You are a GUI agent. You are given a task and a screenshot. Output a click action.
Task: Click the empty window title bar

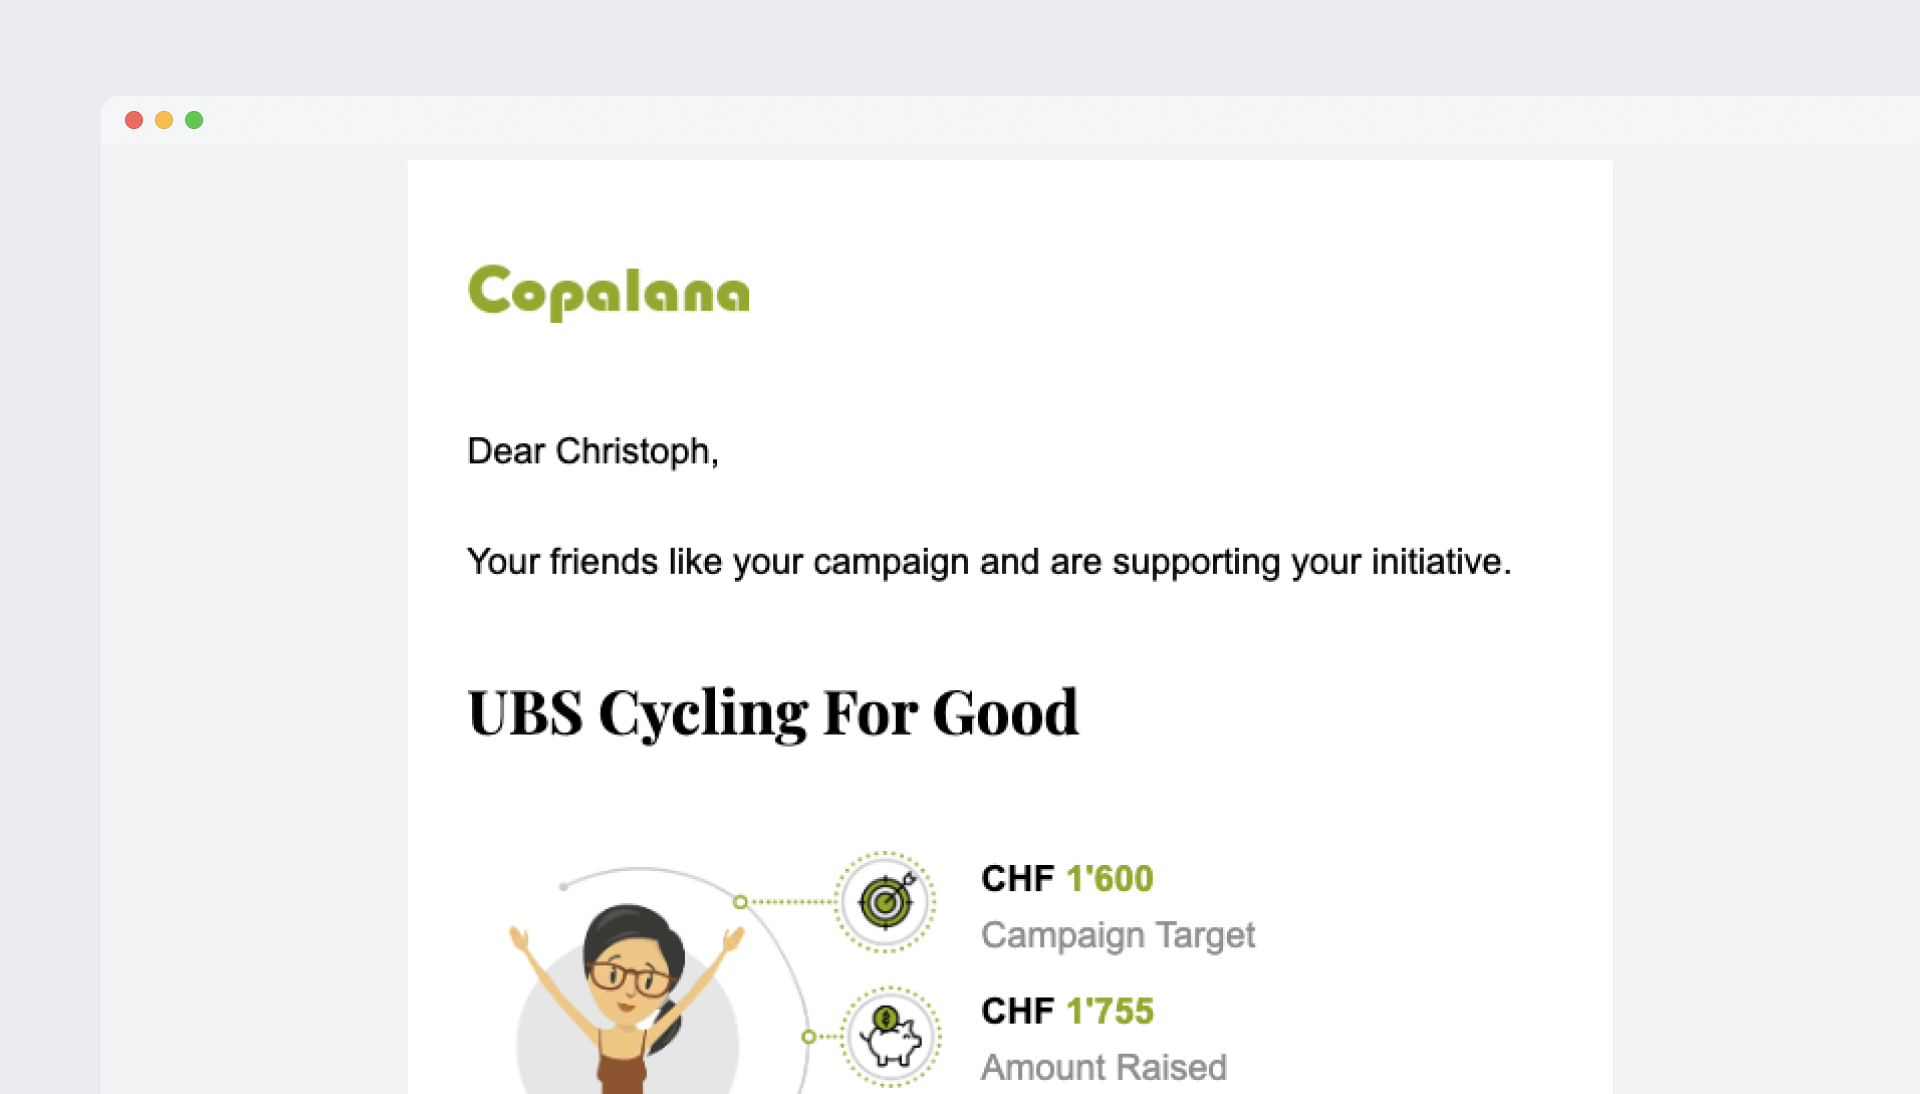[1000, 120]
